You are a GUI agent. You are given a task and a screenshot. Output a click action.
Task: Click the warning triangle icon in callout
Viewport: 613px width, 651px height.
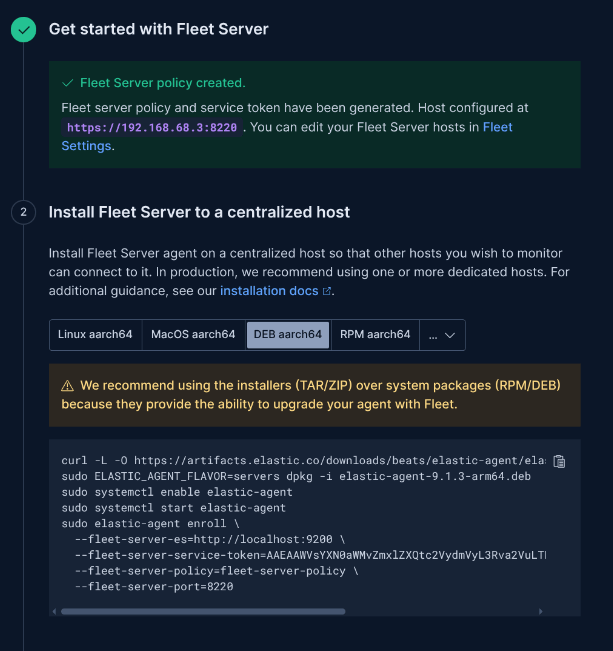point(67,386)
